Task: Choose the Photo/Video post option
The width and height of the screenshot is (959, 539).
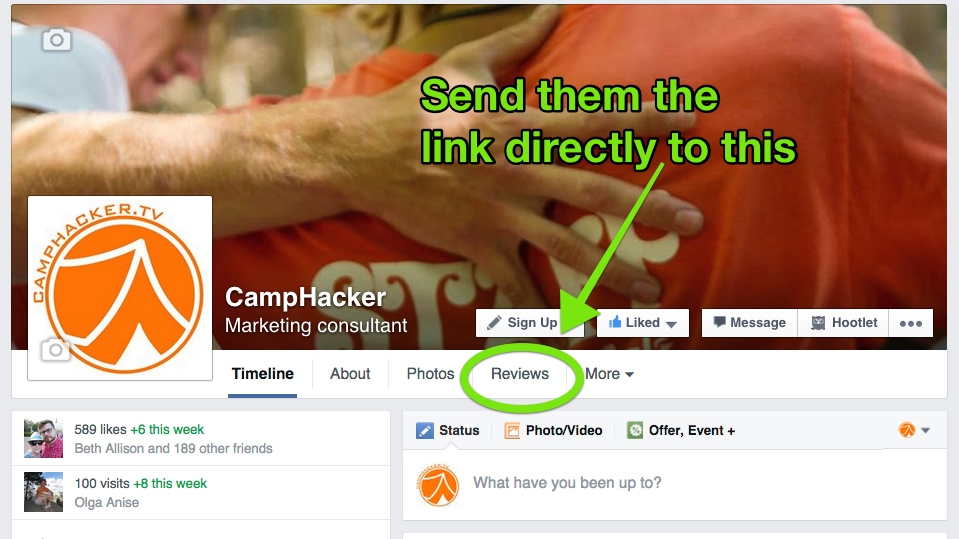Action: [x=554, y=431]
